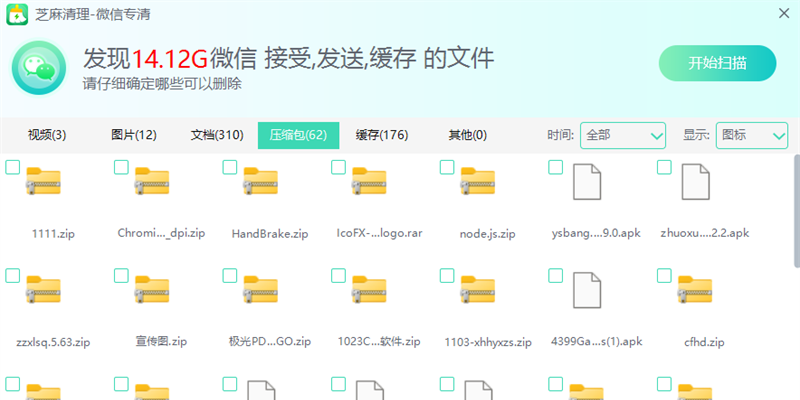Click the file name zhuoxu....2.2.apk

[704, 234]
